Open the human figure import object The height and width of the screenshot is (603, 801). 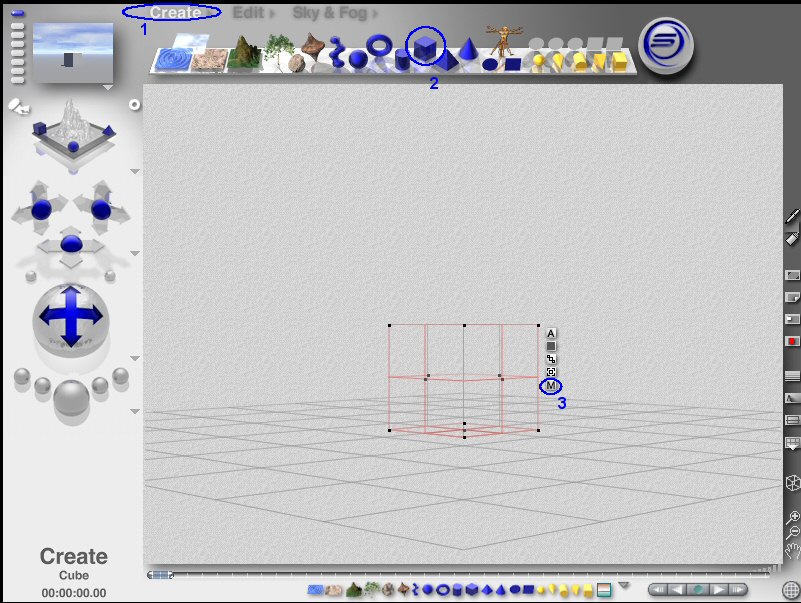click(x=504, y=41)
